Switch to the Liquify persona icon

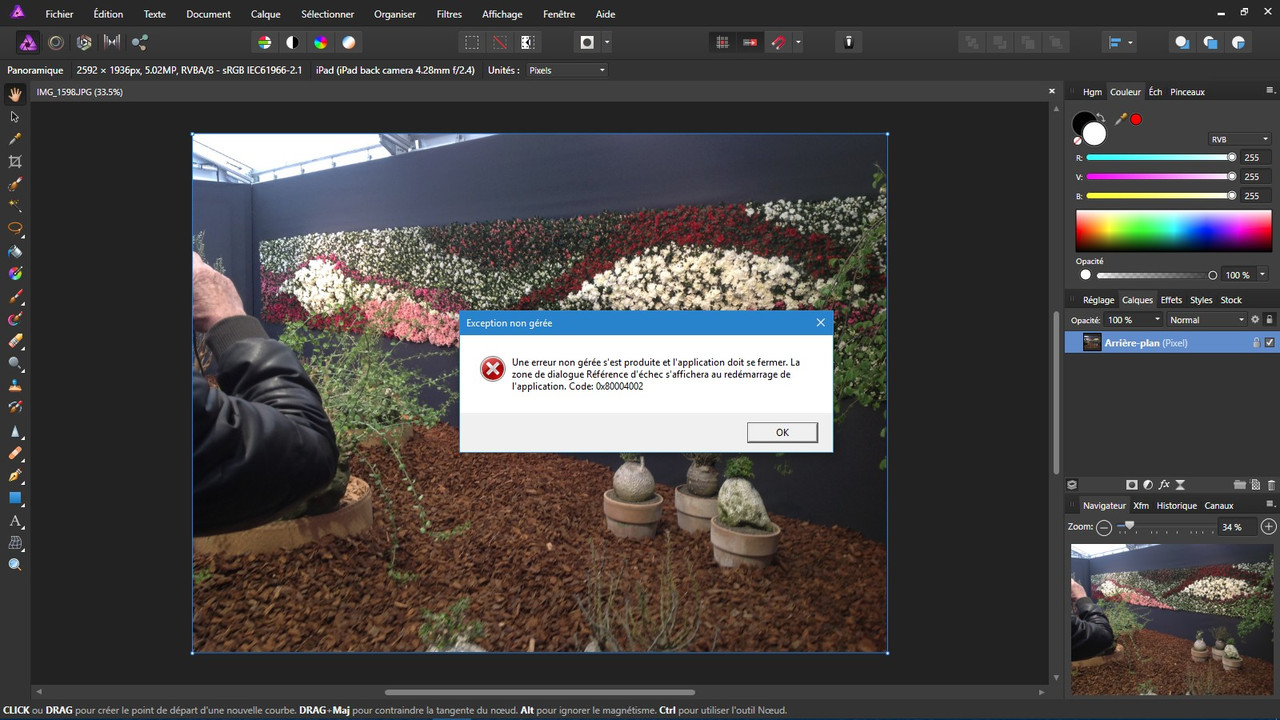(56, 42)
